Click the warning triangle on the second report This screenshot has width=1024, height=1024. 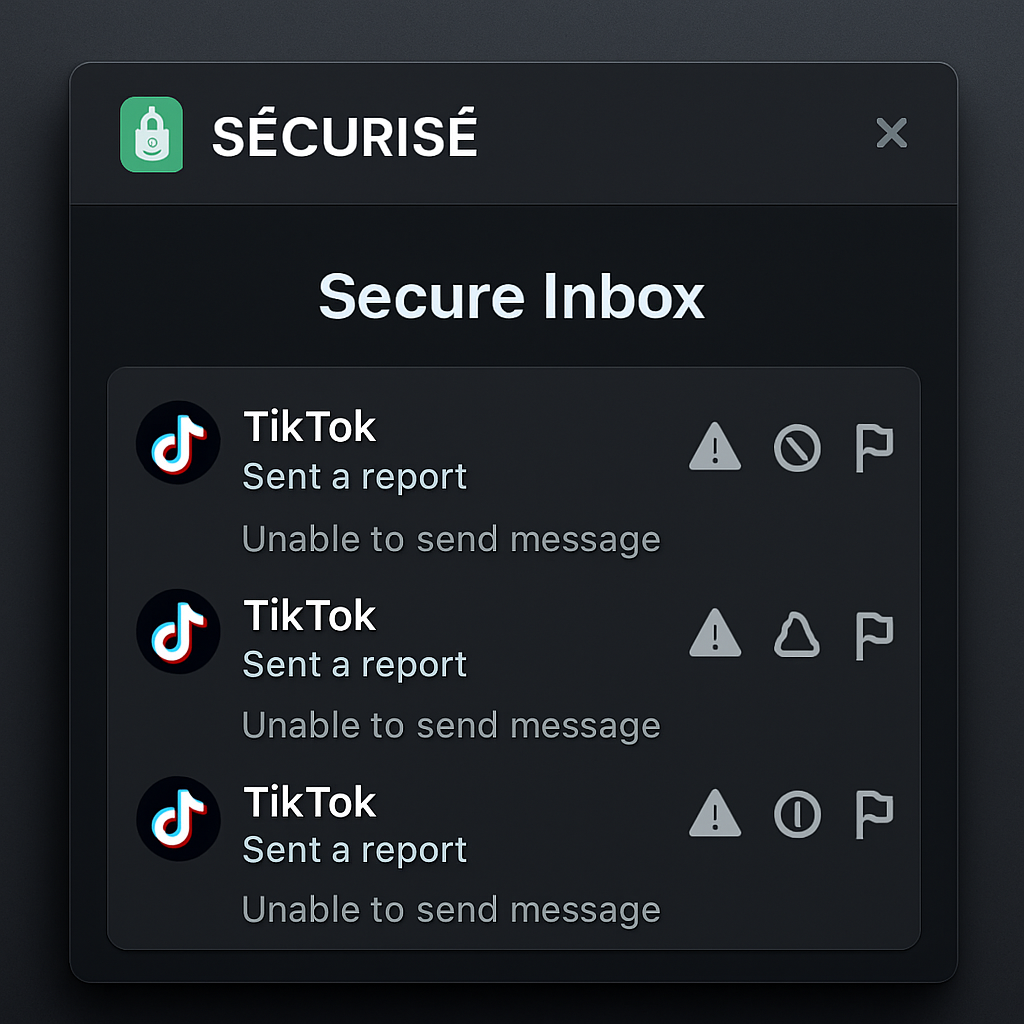(716, 634)
